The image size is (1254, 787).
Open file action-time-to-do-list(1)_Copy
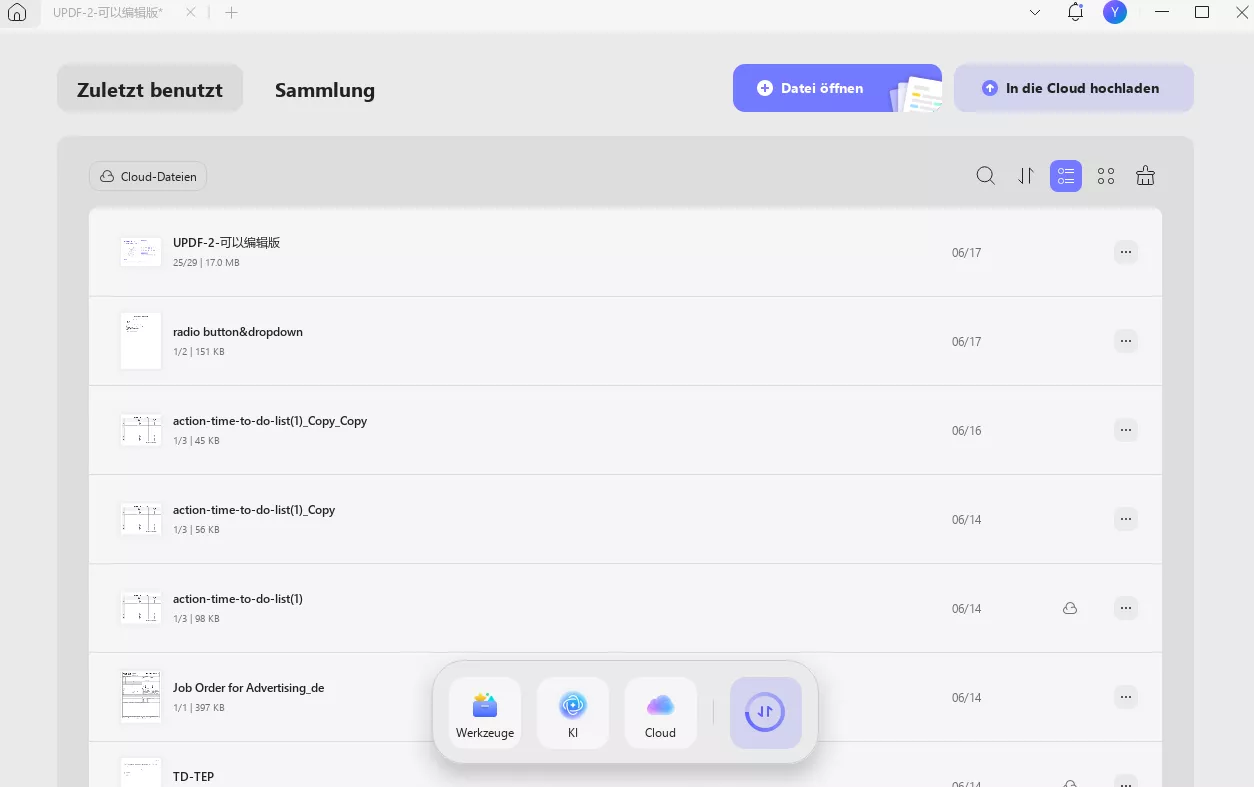click(x=254, y=510)
